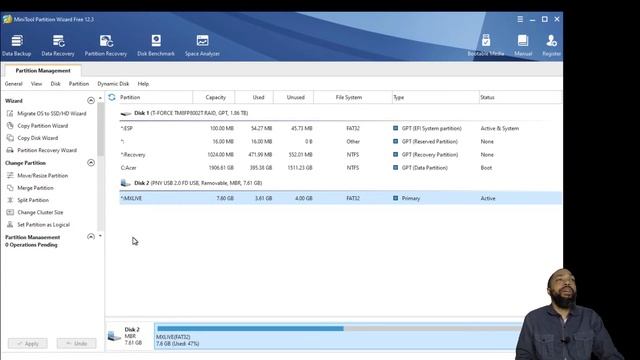This screenshot has height=360, width=640.
Task: Click the Merge Partition icon
Action: pyautogui.click(x=10, y=188)
